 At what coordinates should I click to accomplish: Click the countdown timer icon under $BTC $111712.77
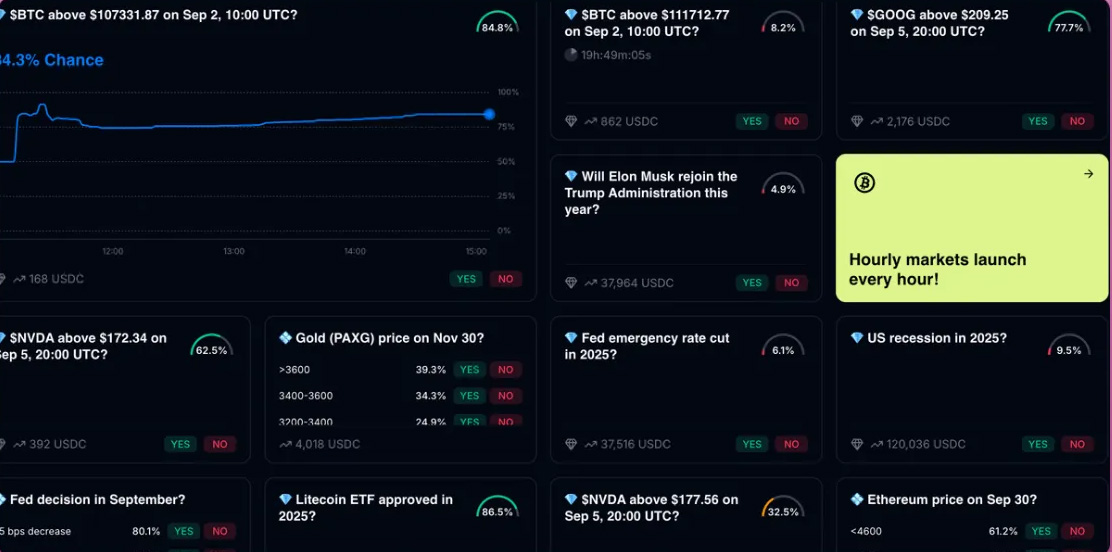tap(571, 55)
